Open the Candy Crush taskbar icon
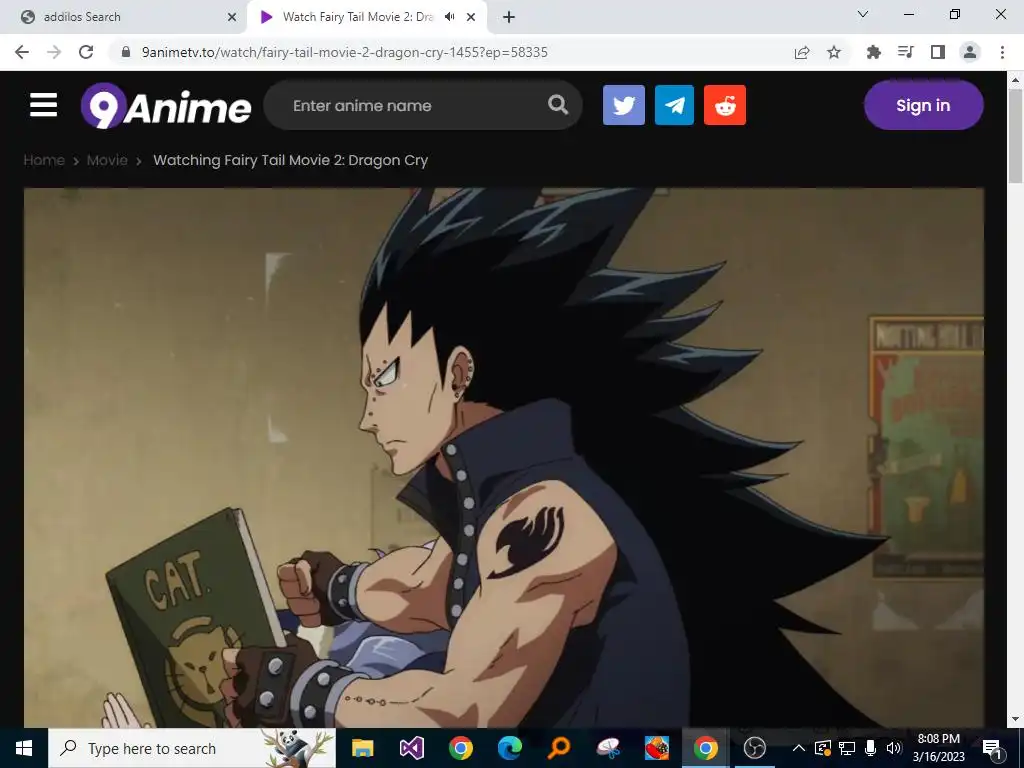Image resolution: width=1024 pixels, height=768 pixels. [x=656, y=748]
